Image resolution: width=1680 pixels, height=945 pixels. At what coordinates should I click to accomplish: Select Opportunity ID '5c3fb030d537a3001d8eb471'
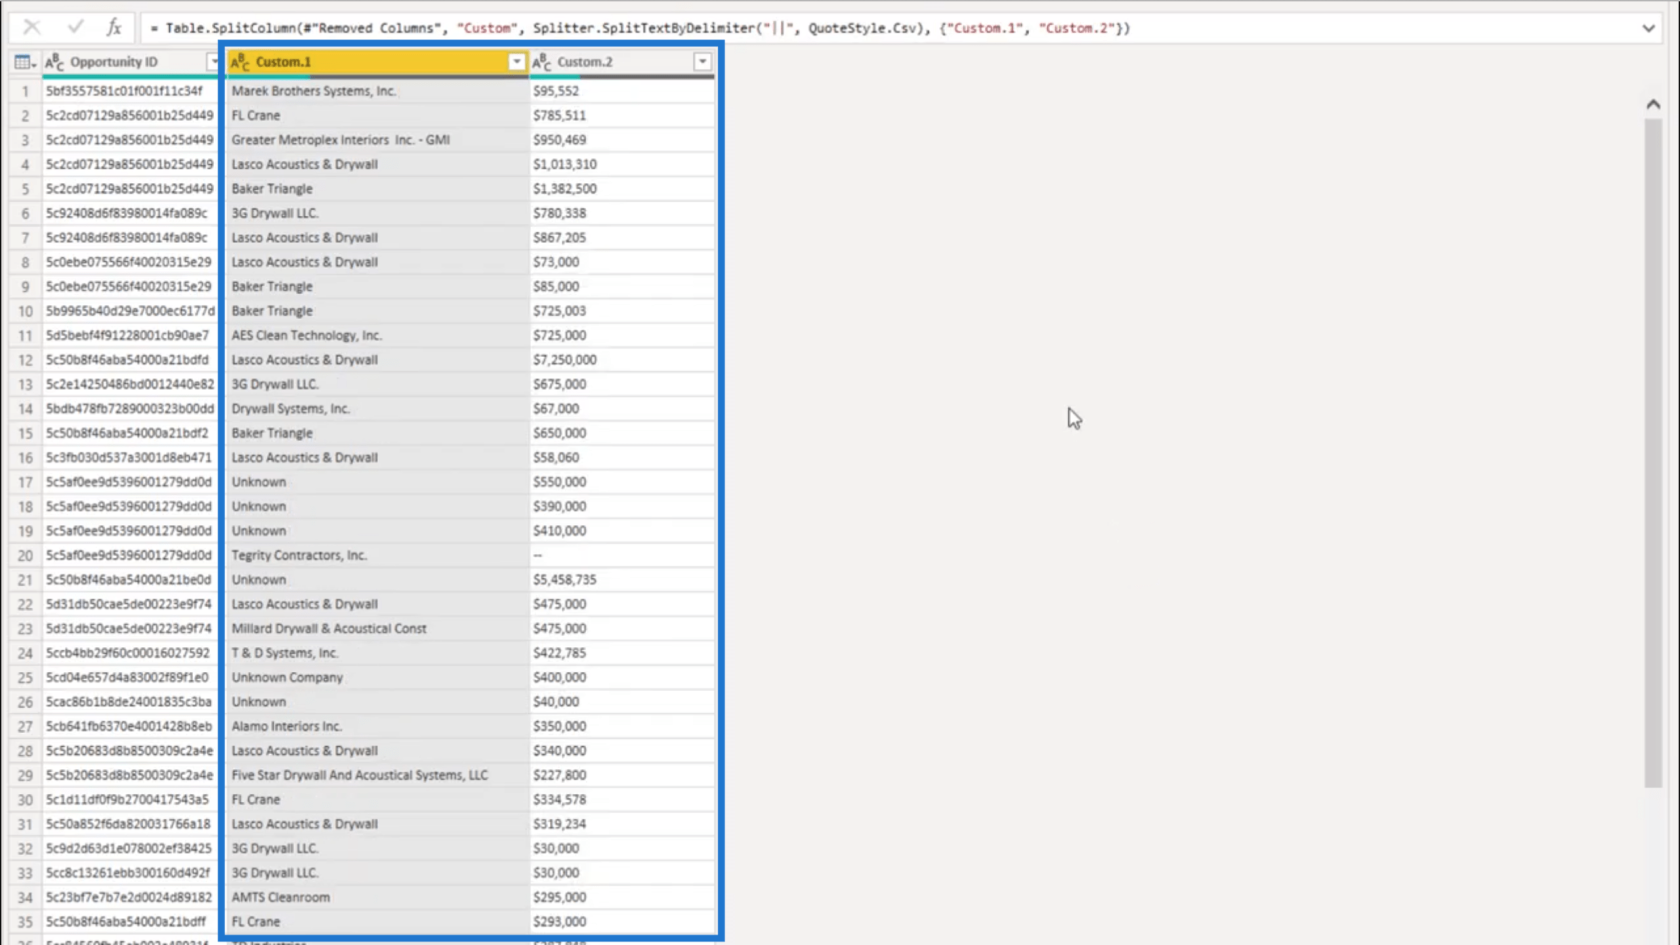129,458
